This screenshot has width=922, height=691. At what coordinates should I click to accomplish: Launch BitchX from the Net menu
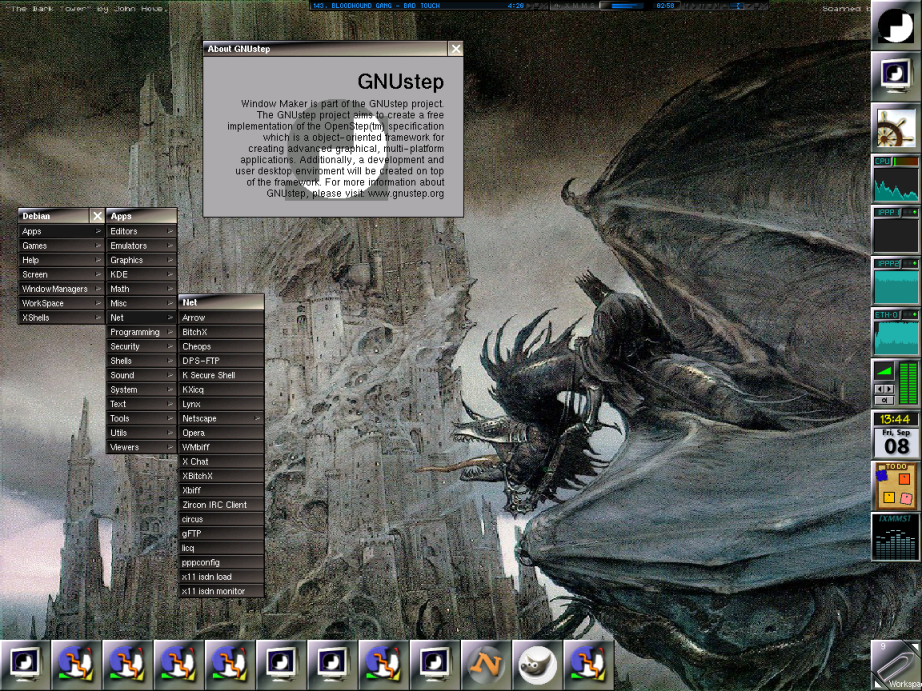point(221,332)
